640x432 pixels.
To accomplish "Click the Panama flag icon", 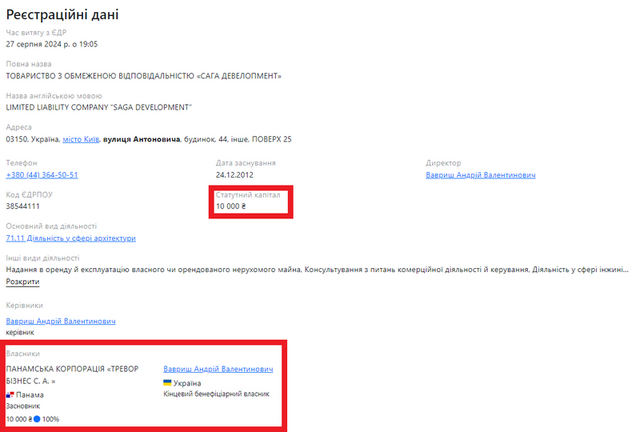I will pos(11,395).
